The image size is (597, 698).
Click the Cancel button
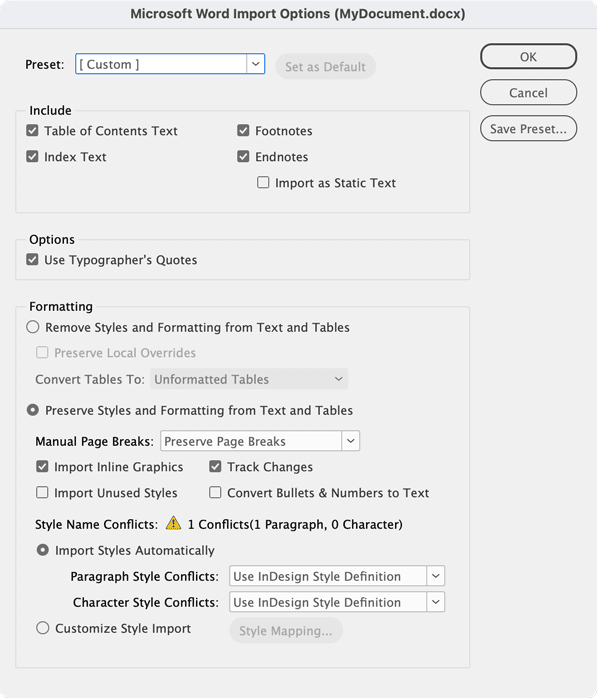point(528,93)
